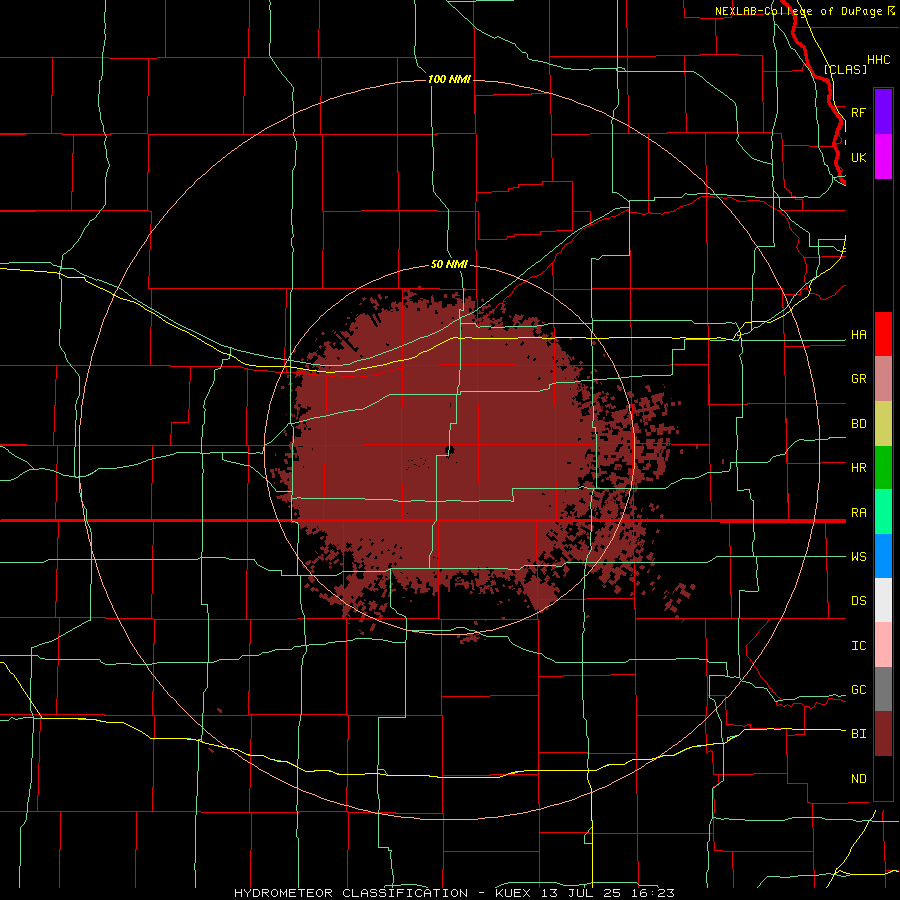Click the 100 NMI range ring label
Viewport: 900px width, 900px height.
(449, 79)
